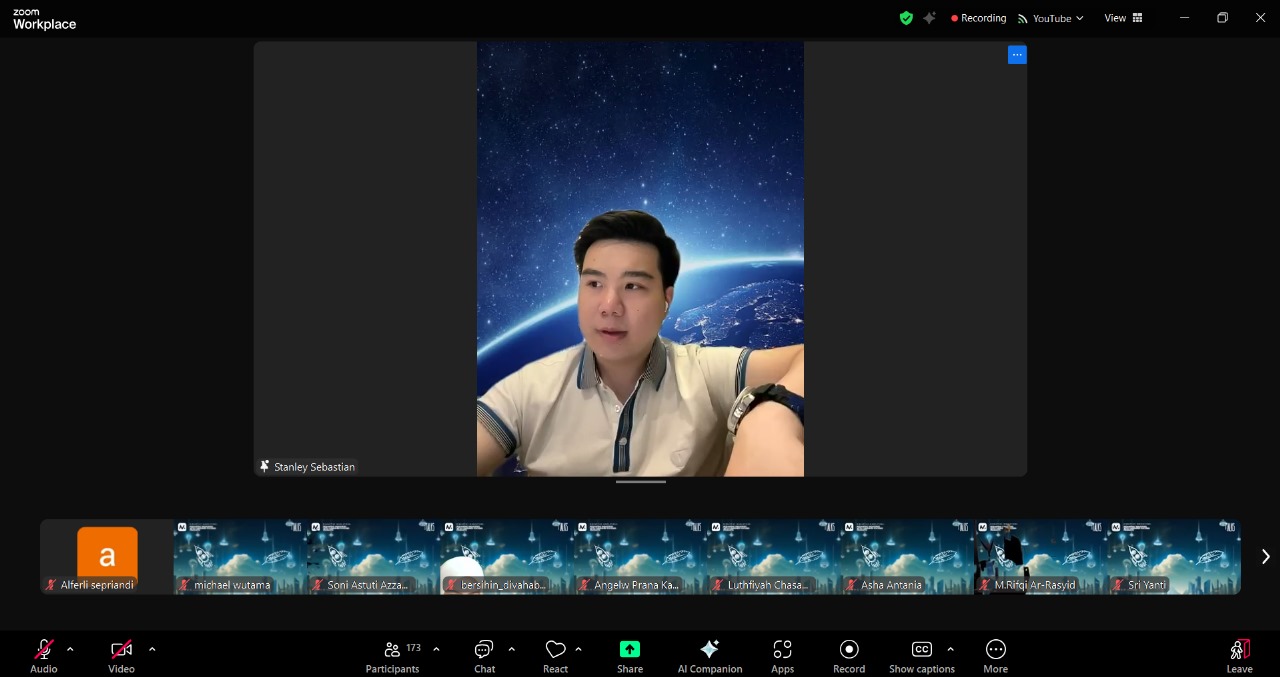Open the Apps panel
This screenshot has width=1280, height=677.
pos(783,656)
